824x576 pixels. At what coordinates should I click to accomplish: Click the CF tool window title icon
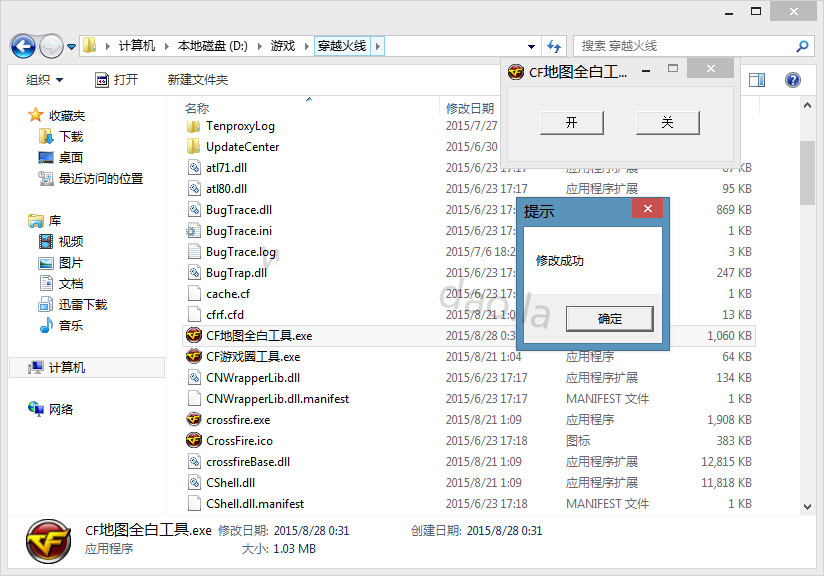click(516, 71)
